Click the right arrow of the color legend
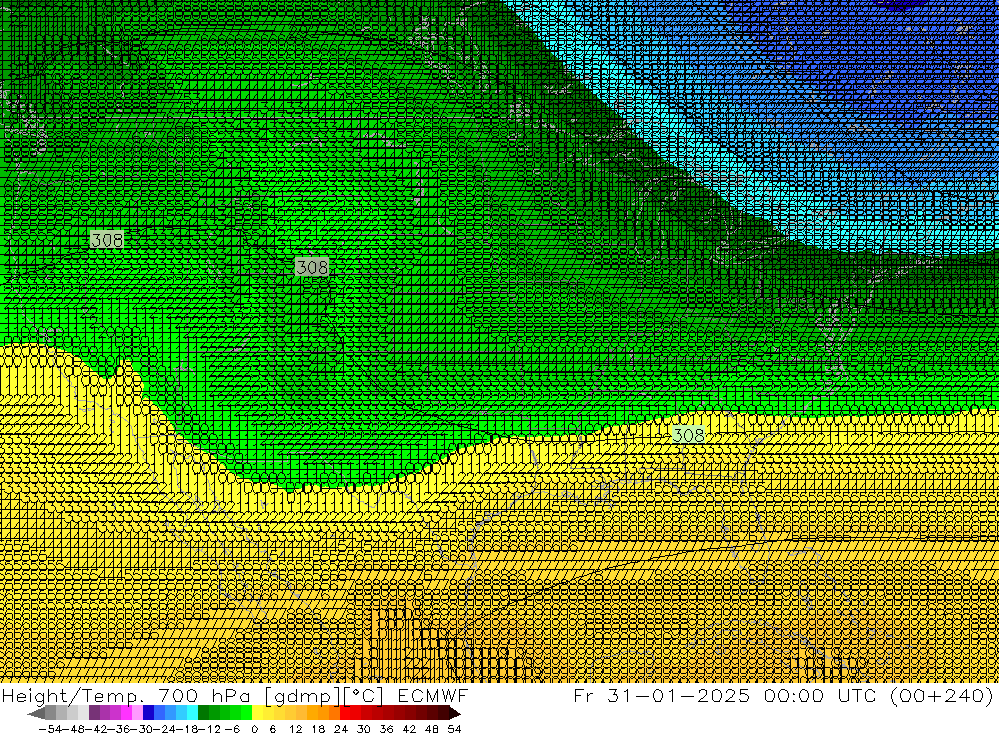 [455, 713]
